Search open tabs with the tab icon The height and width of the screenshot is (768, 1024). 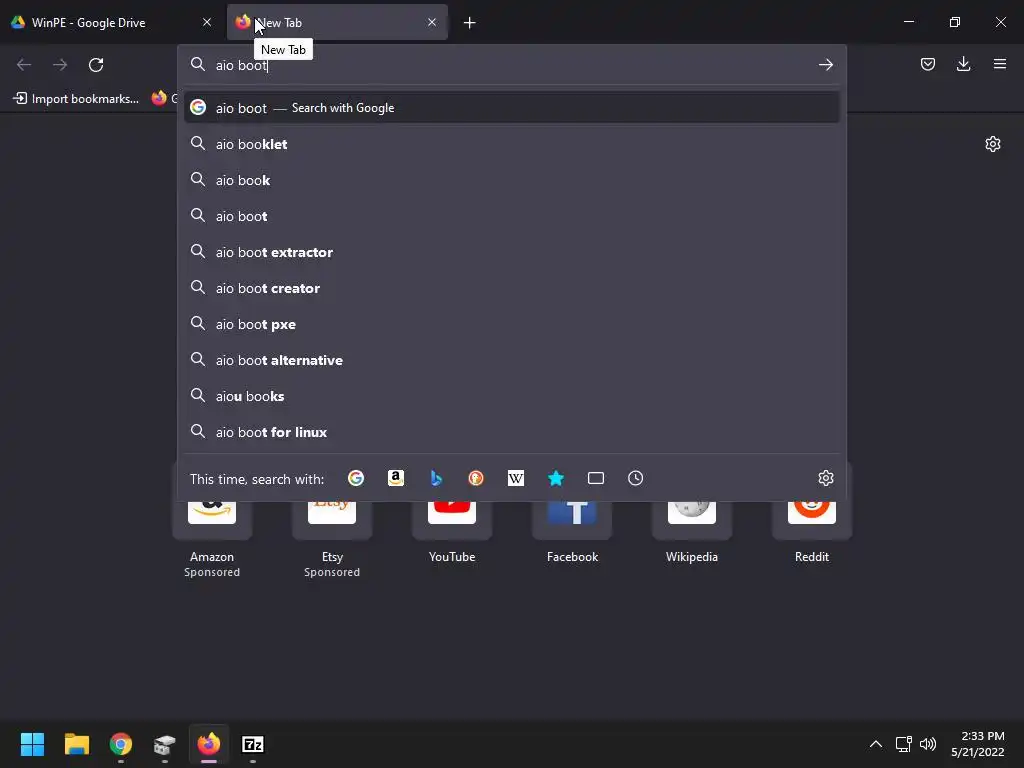pyautogui.click(x=596, y=478)
